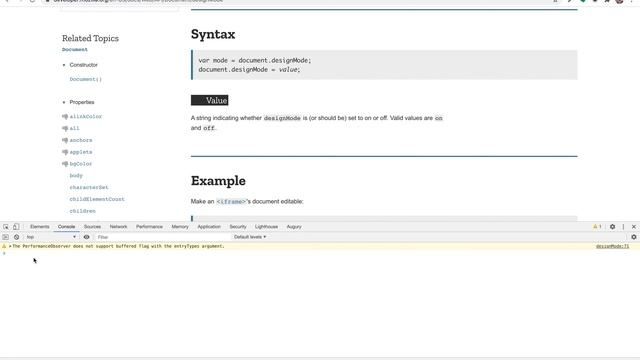Open the bgColor property link

pyautogui.click(x=81, y=164)
